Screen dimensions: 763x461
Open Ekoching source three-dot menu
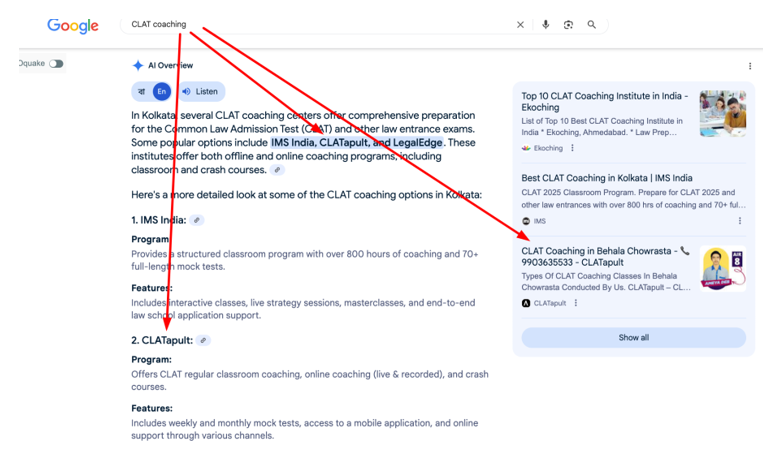tap(573, 148)
